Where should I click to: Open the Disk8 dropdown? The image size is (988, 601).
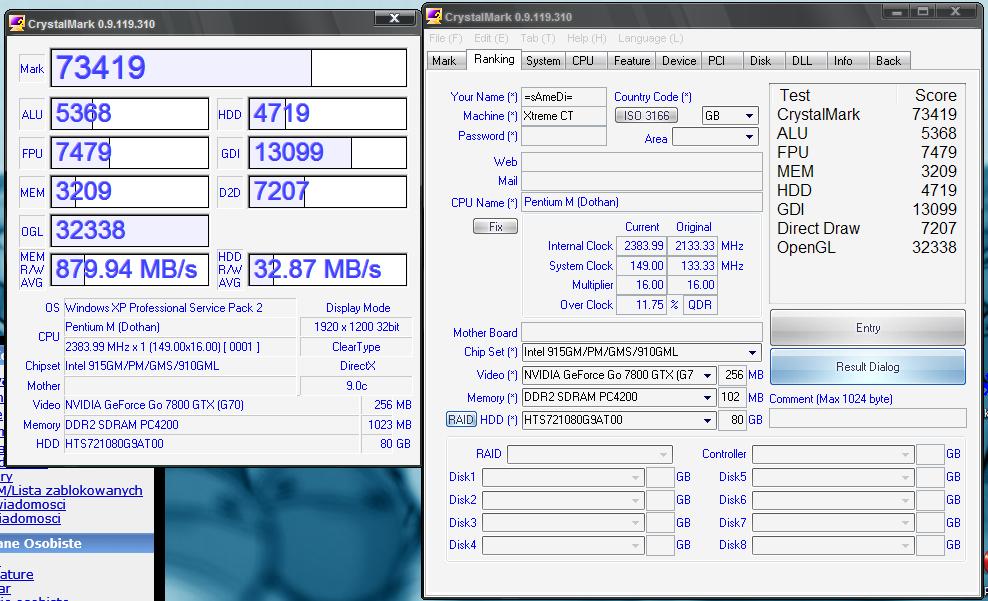coord(833,545)
